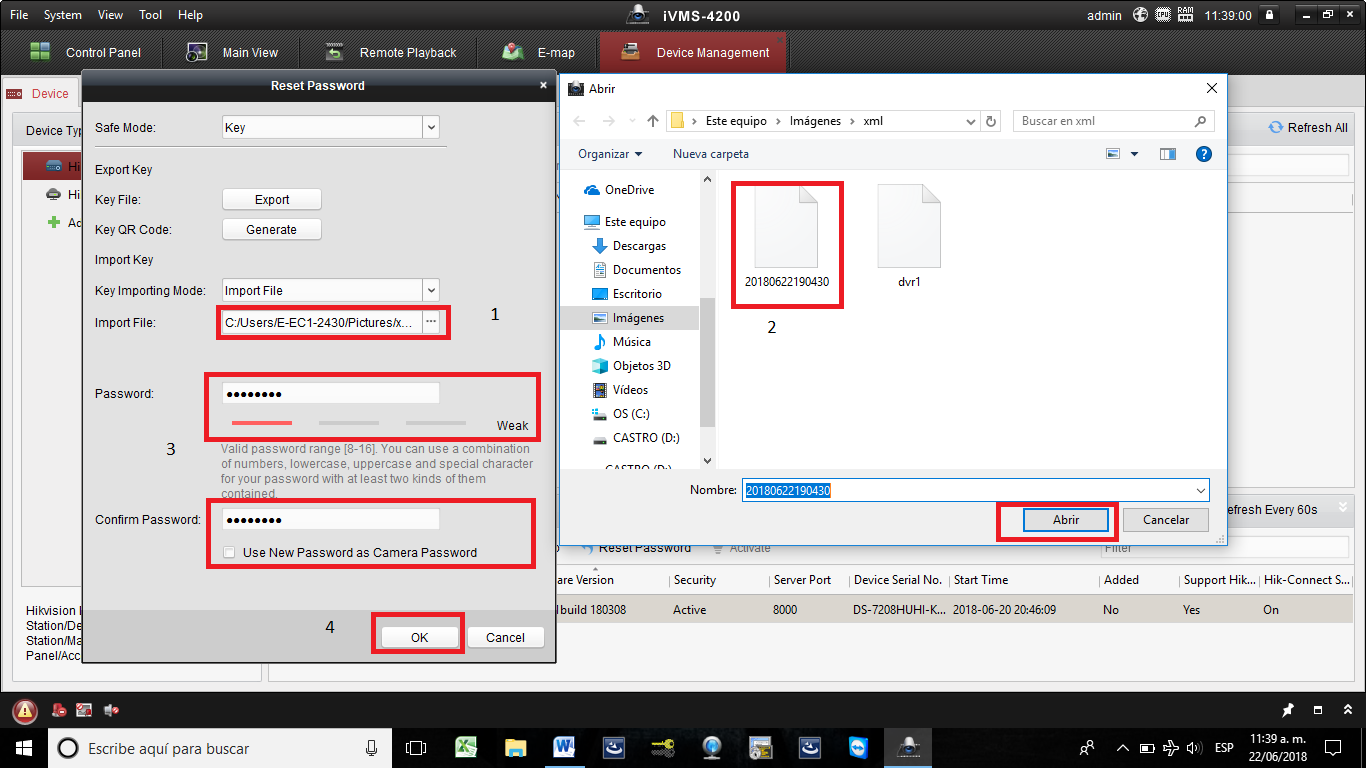Open the Safe Mode dropdown
1366x768 pixels.
pos(431,128)
